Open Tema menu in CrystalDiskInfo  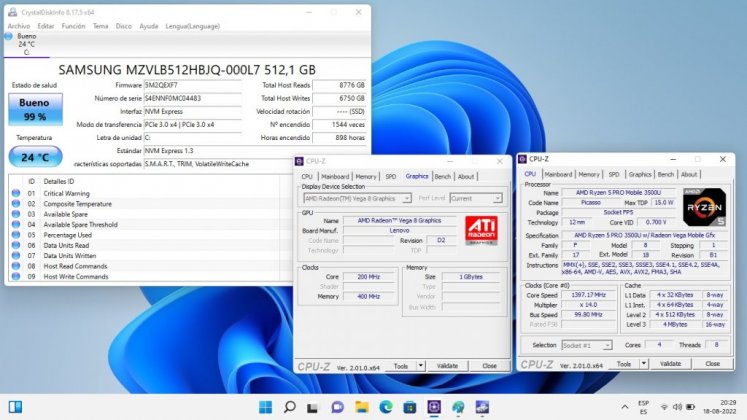pos(101,26)
